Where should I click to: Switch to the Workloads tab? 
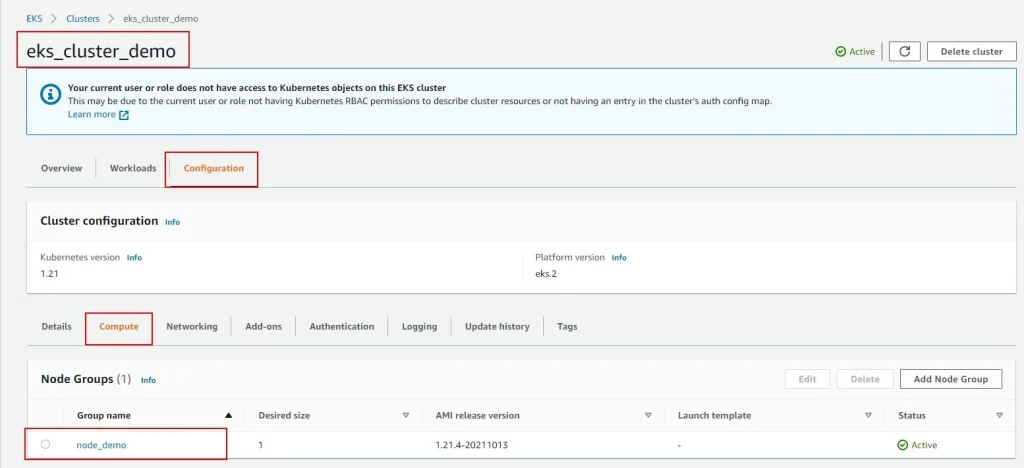point(133,168)
